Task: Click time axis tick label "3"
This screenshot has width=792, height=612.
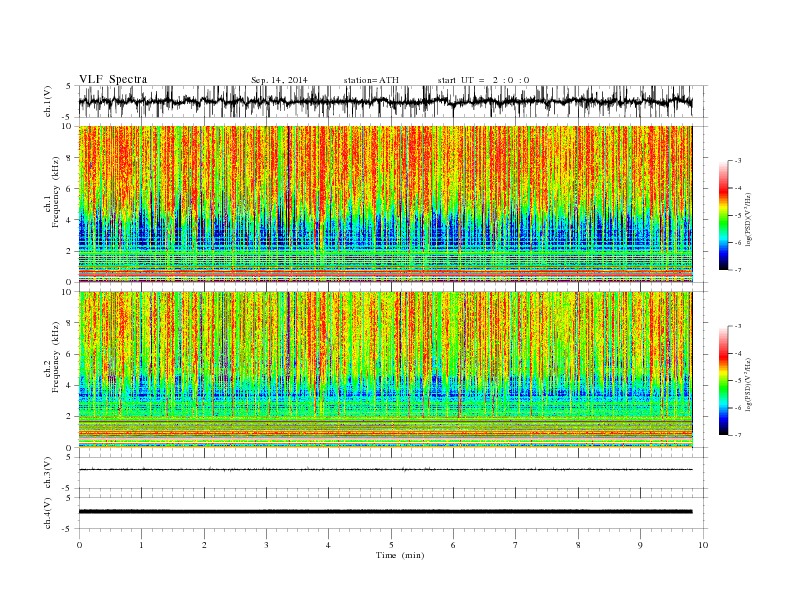Action: tap(267, 545)
